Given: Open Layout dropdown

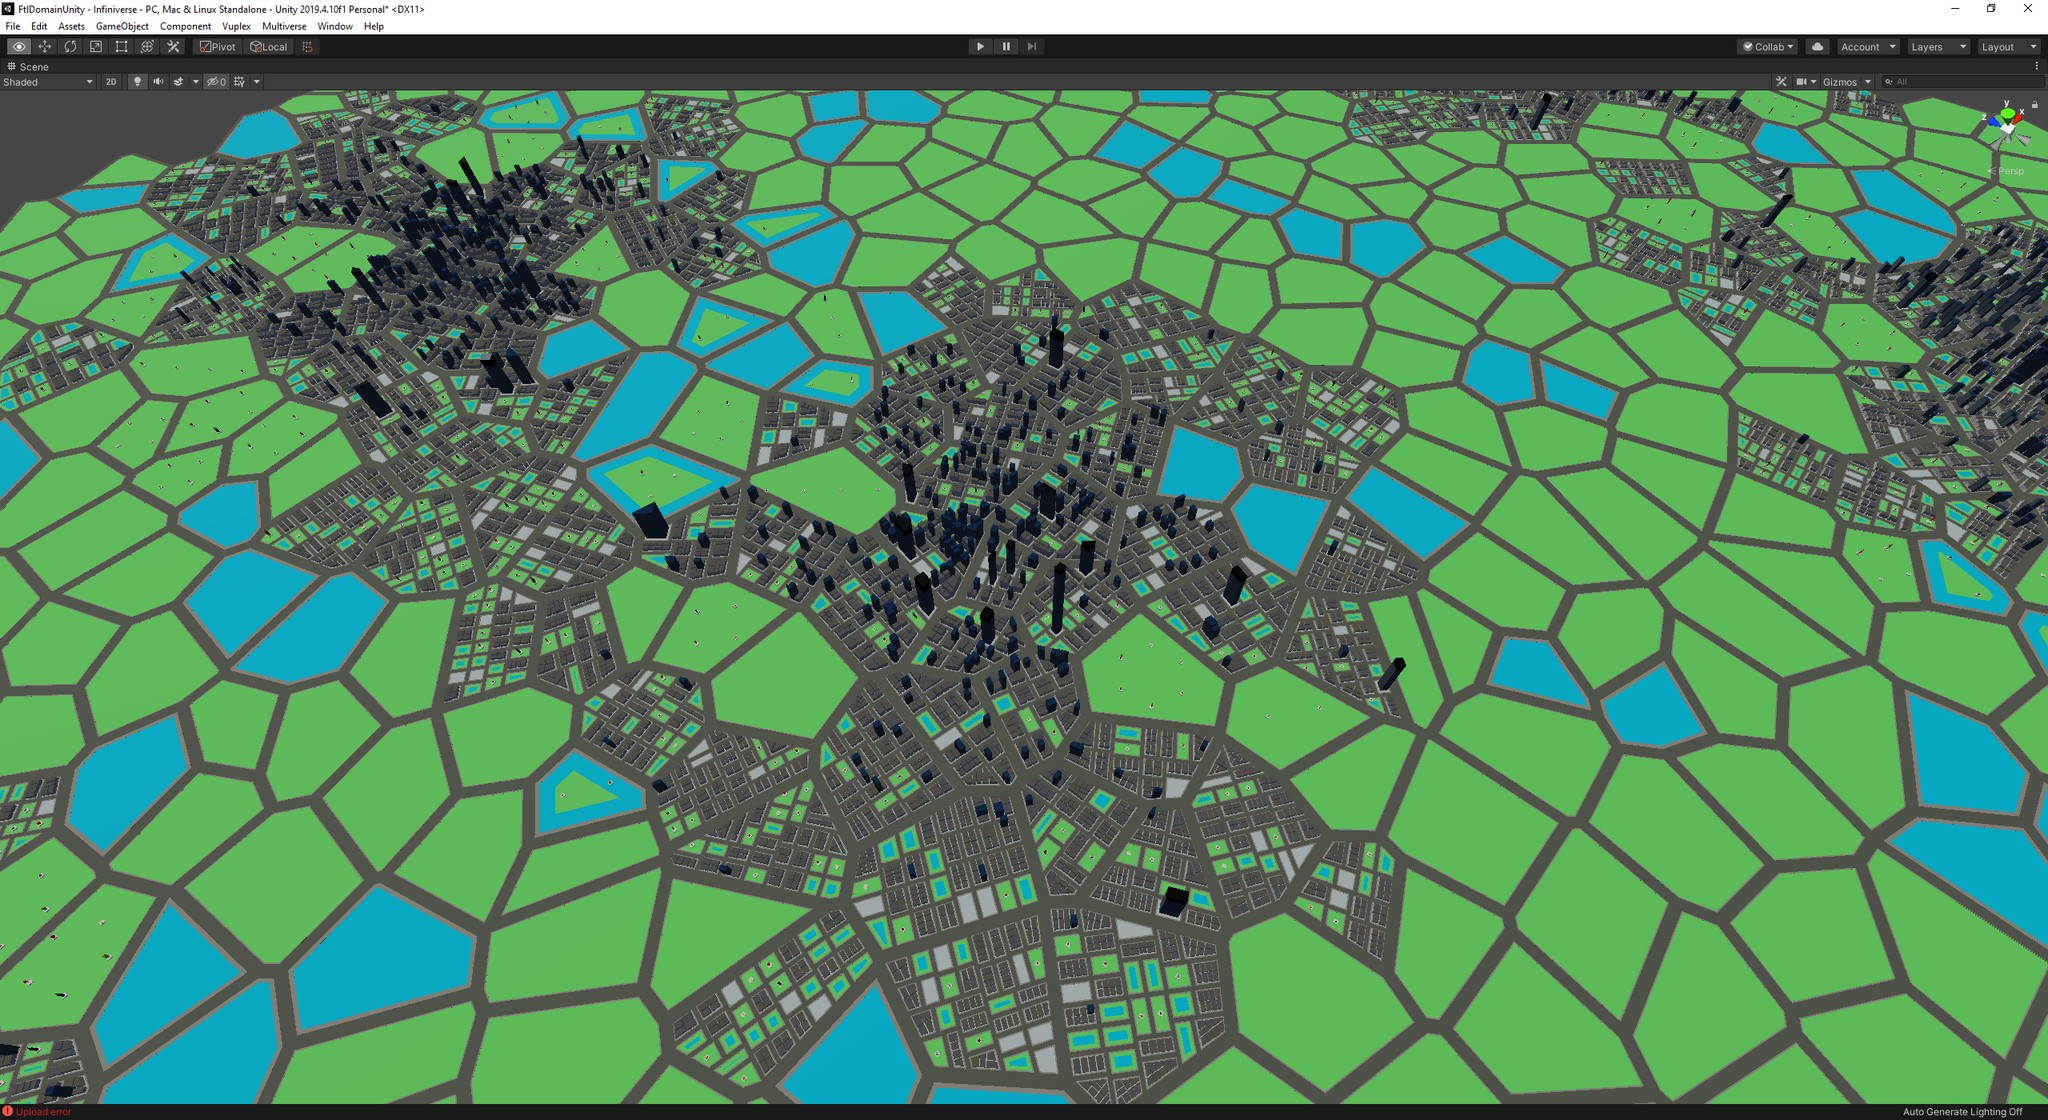Looking at the screenshot, I should click(x=2009, y=47).
